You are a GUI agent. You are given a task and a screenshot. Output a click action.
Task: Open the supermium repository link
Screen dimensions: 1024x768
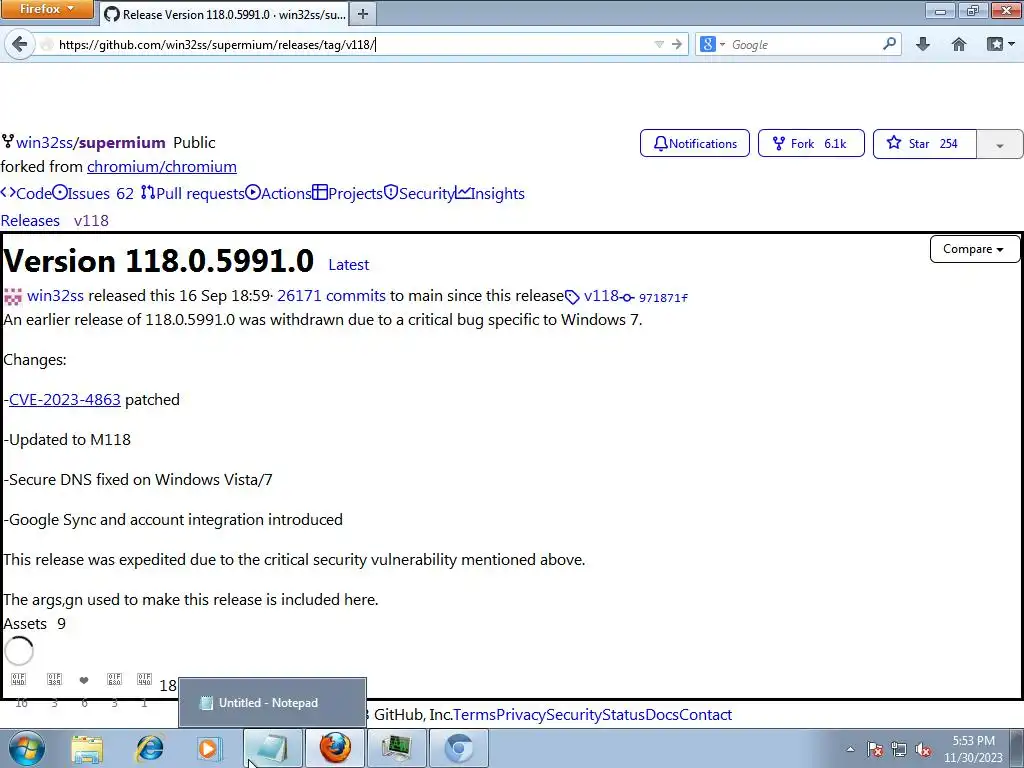click(x=122, y=142)
